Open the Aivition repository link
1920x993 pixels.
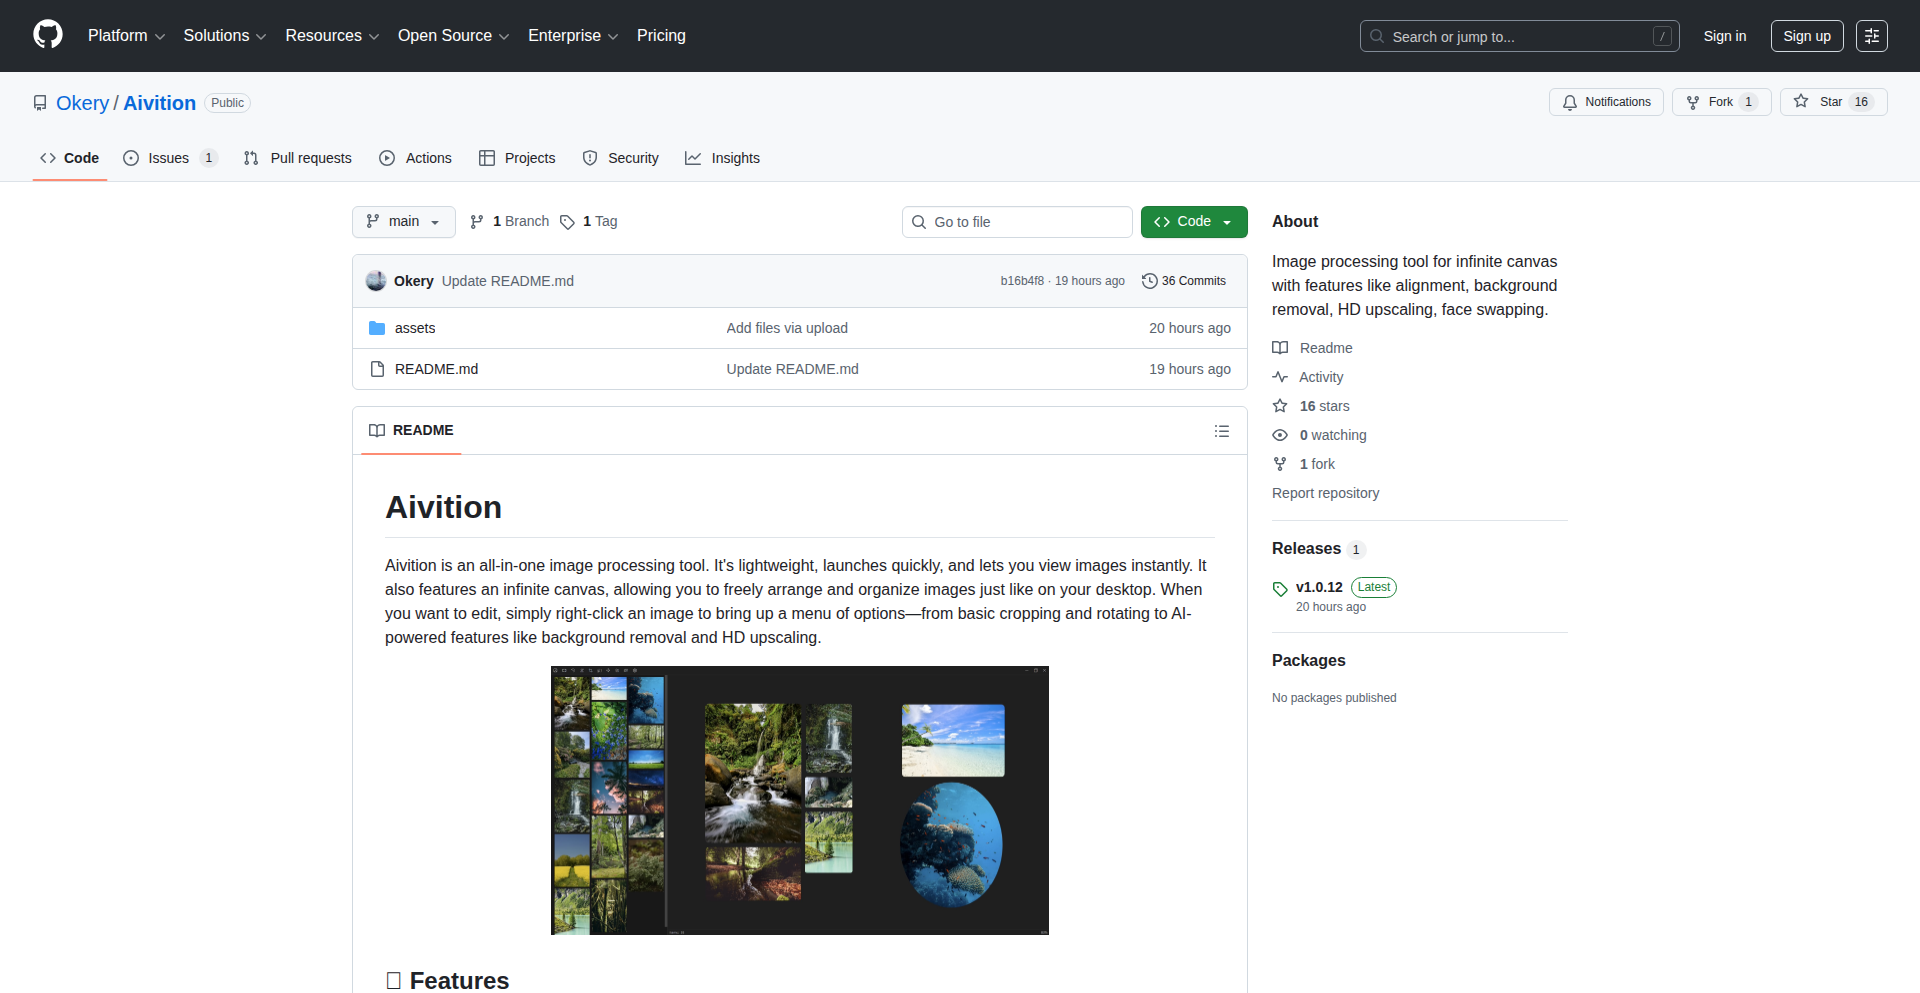[160, 103]
